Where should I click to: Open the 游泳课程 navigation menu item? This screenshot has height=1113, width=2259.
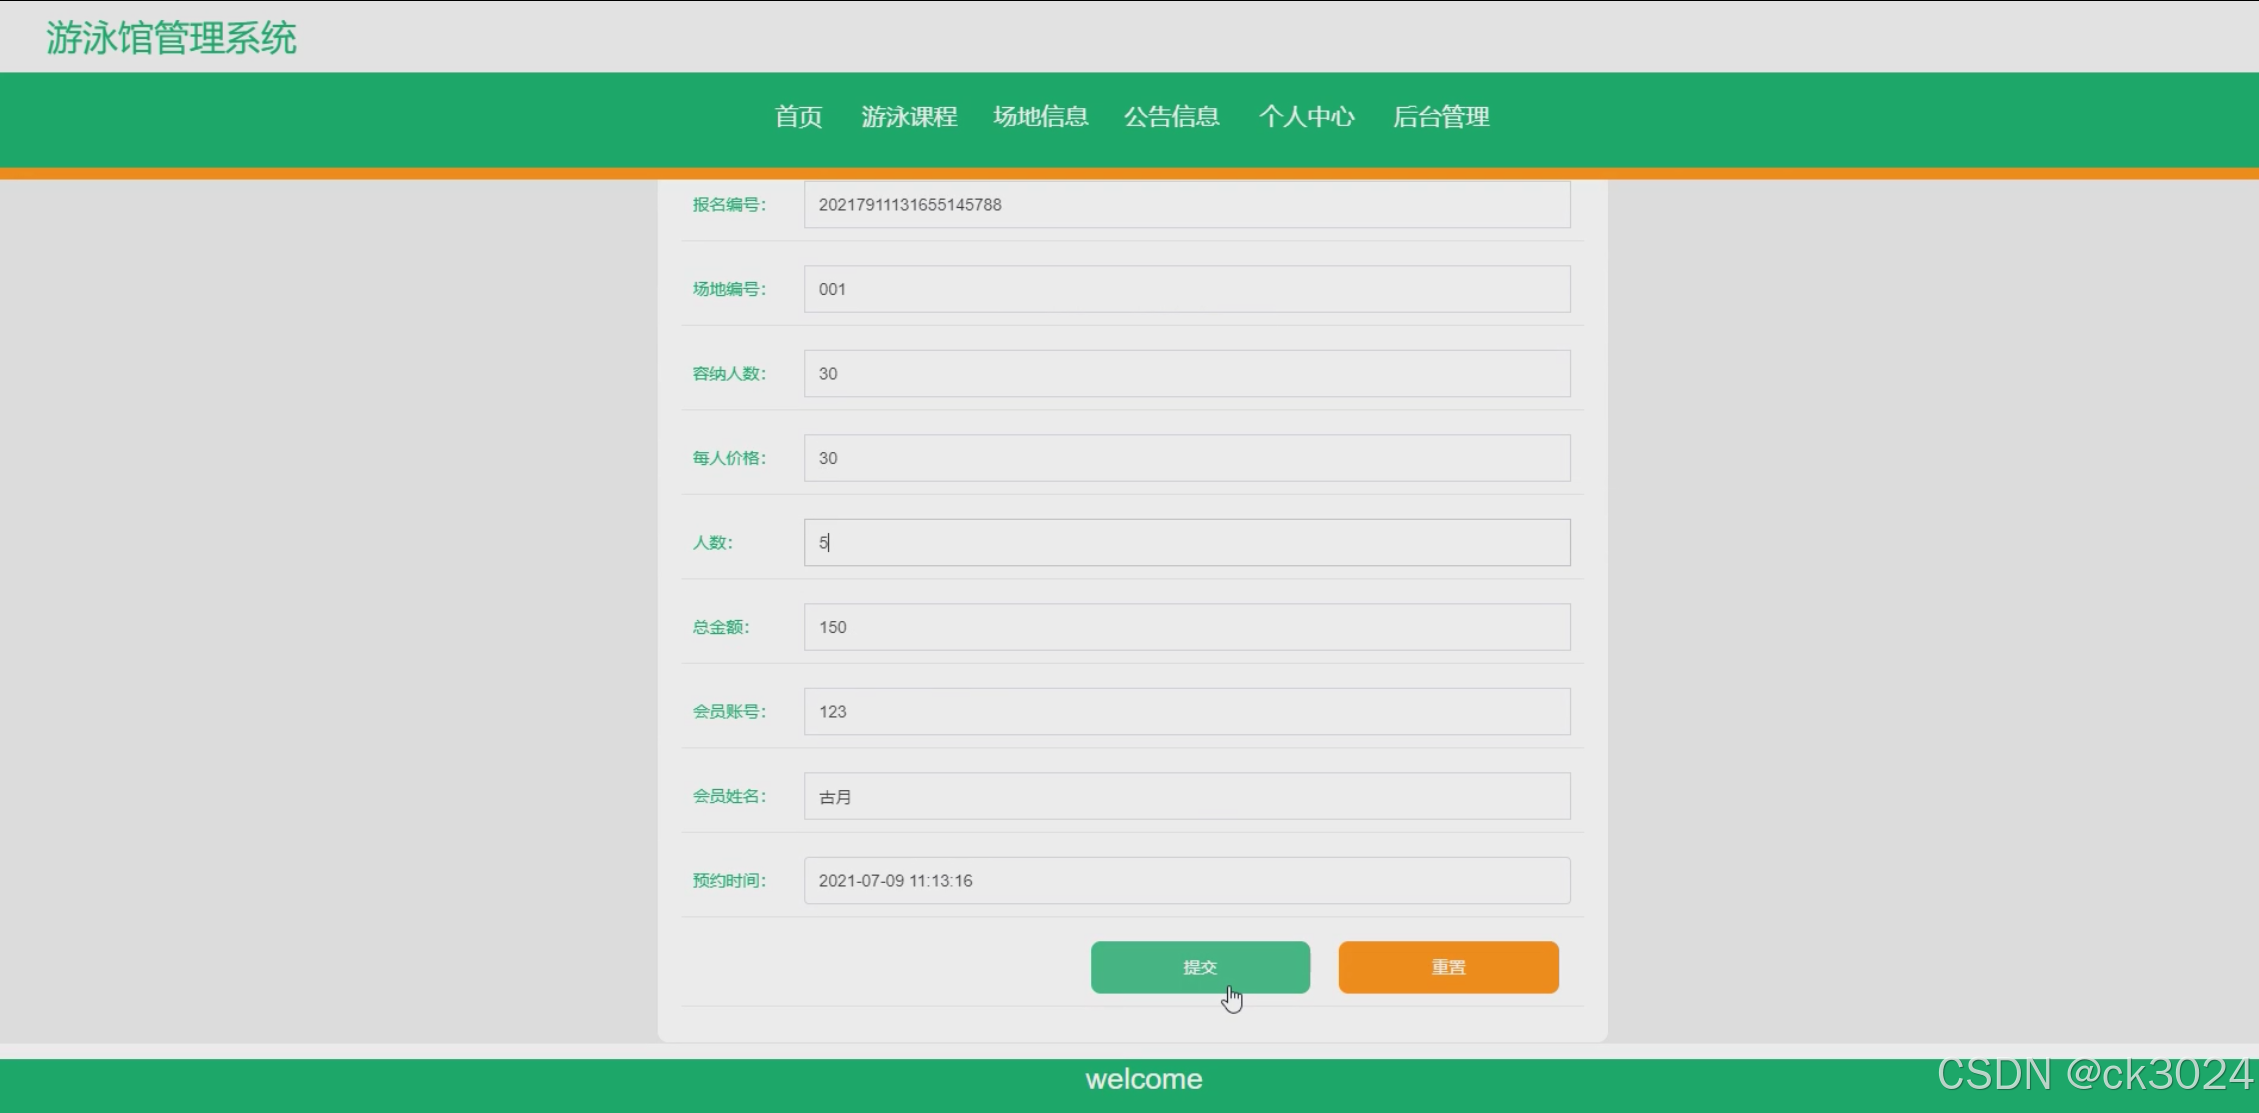point(909,117)
